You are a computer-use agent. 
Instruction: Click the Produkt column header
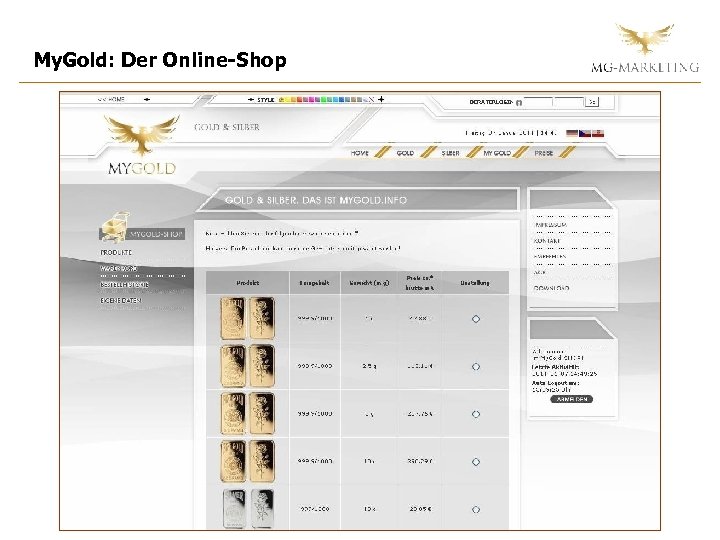click(248, 283)
